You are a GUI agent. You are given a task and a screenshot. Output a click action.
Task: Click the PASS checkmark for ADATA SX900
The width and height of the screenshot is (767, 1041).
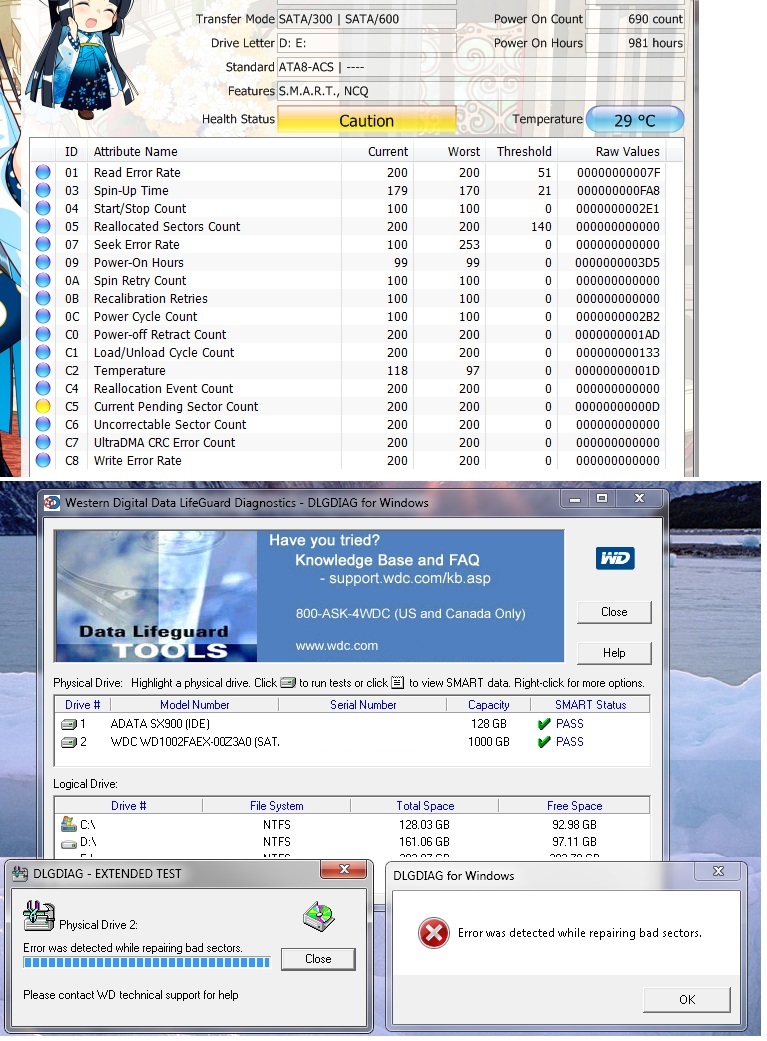[544, 724]
